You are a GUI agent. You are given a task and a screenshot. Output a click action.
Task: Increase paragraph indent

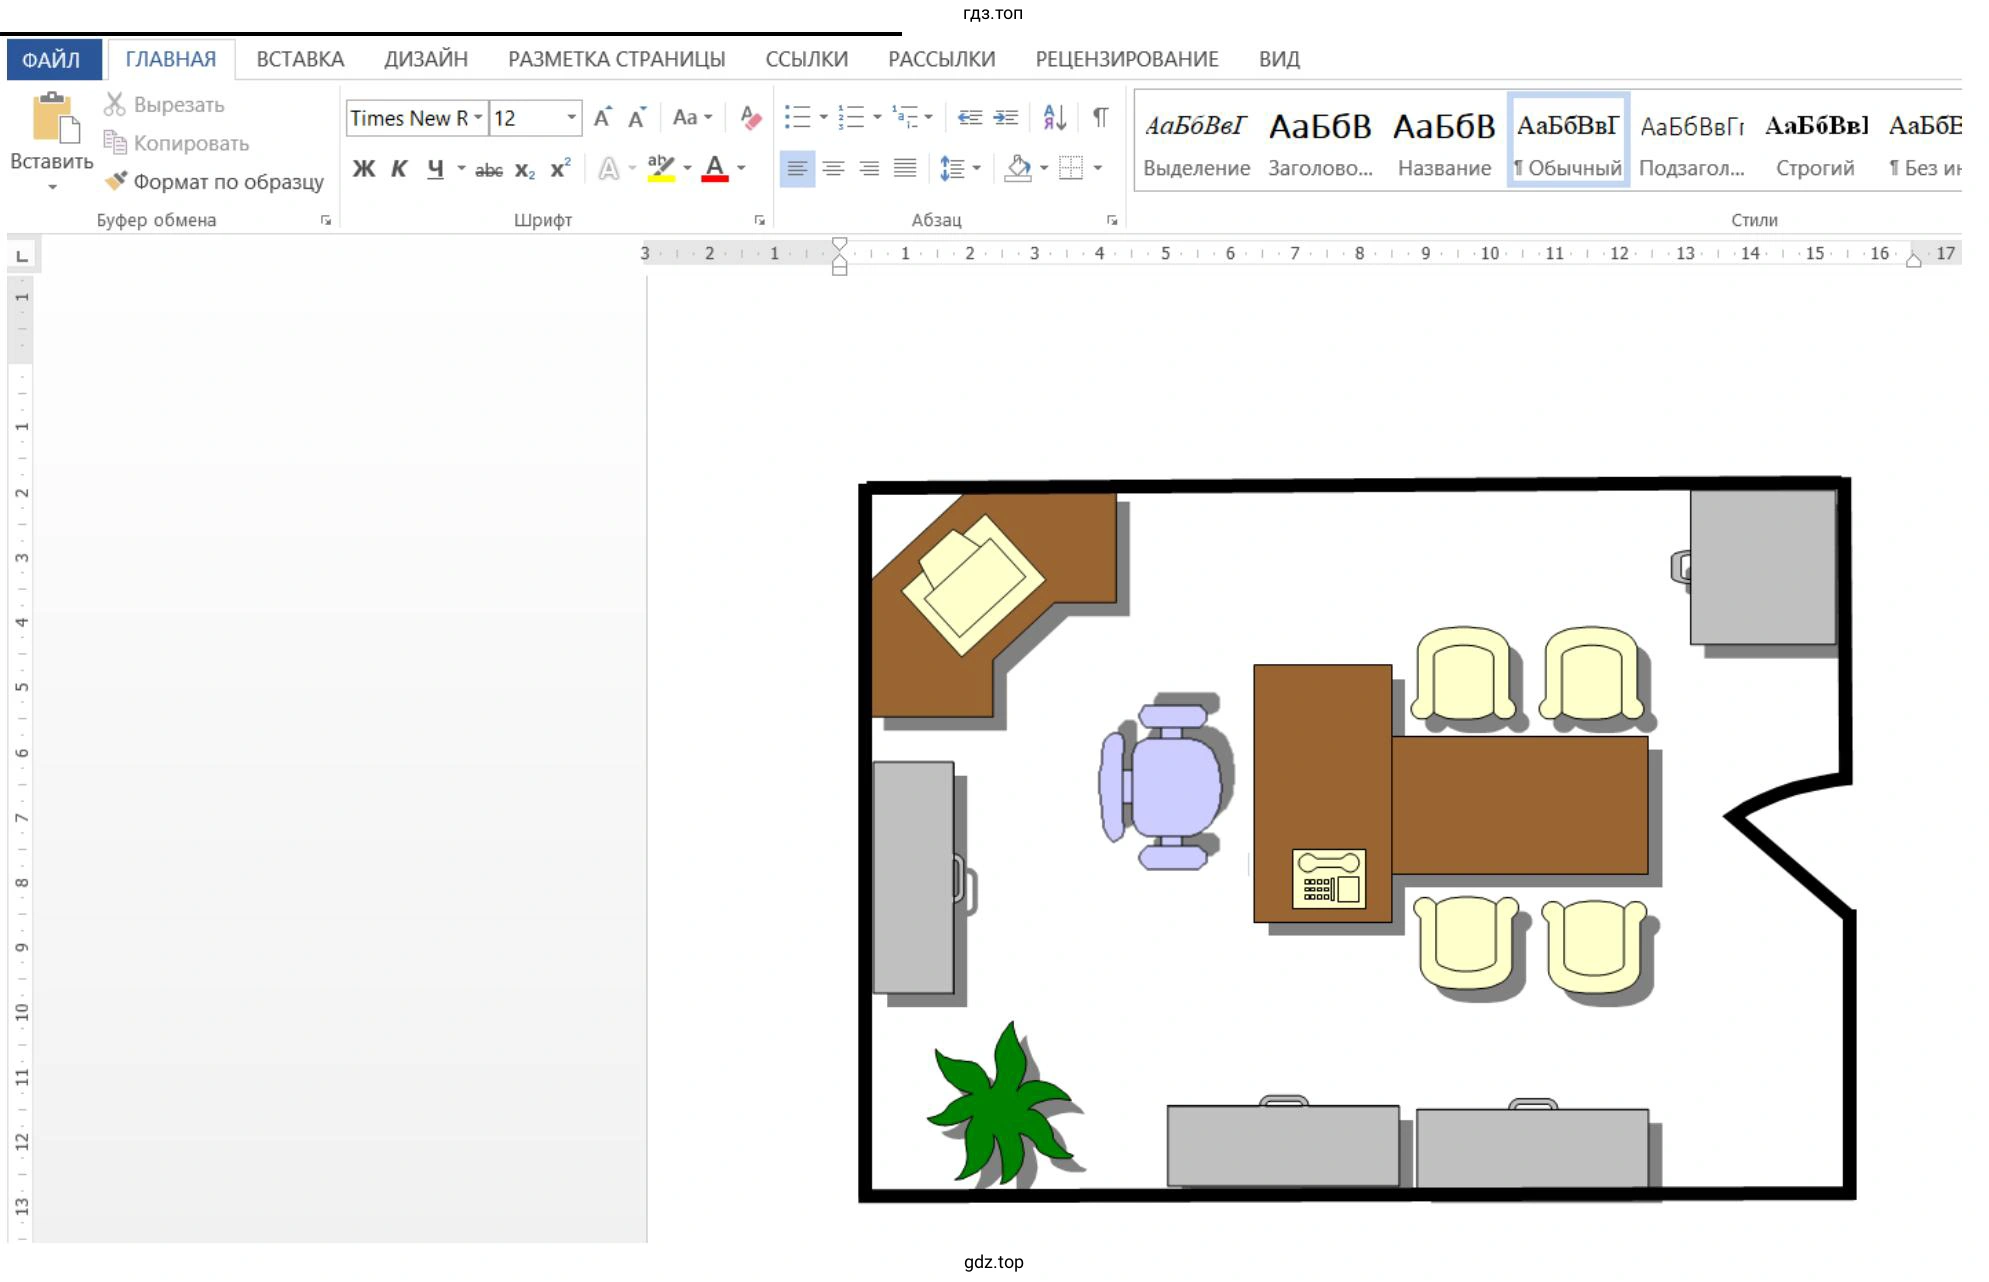pos(1006,118)
